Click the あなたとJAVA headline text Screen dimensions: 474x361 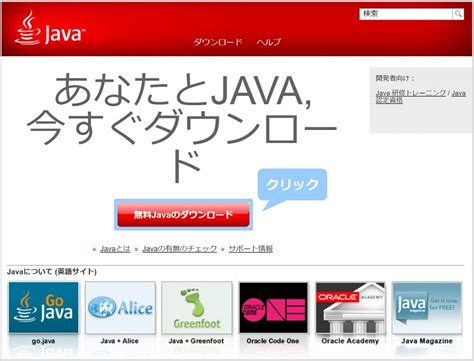point(183,90)
